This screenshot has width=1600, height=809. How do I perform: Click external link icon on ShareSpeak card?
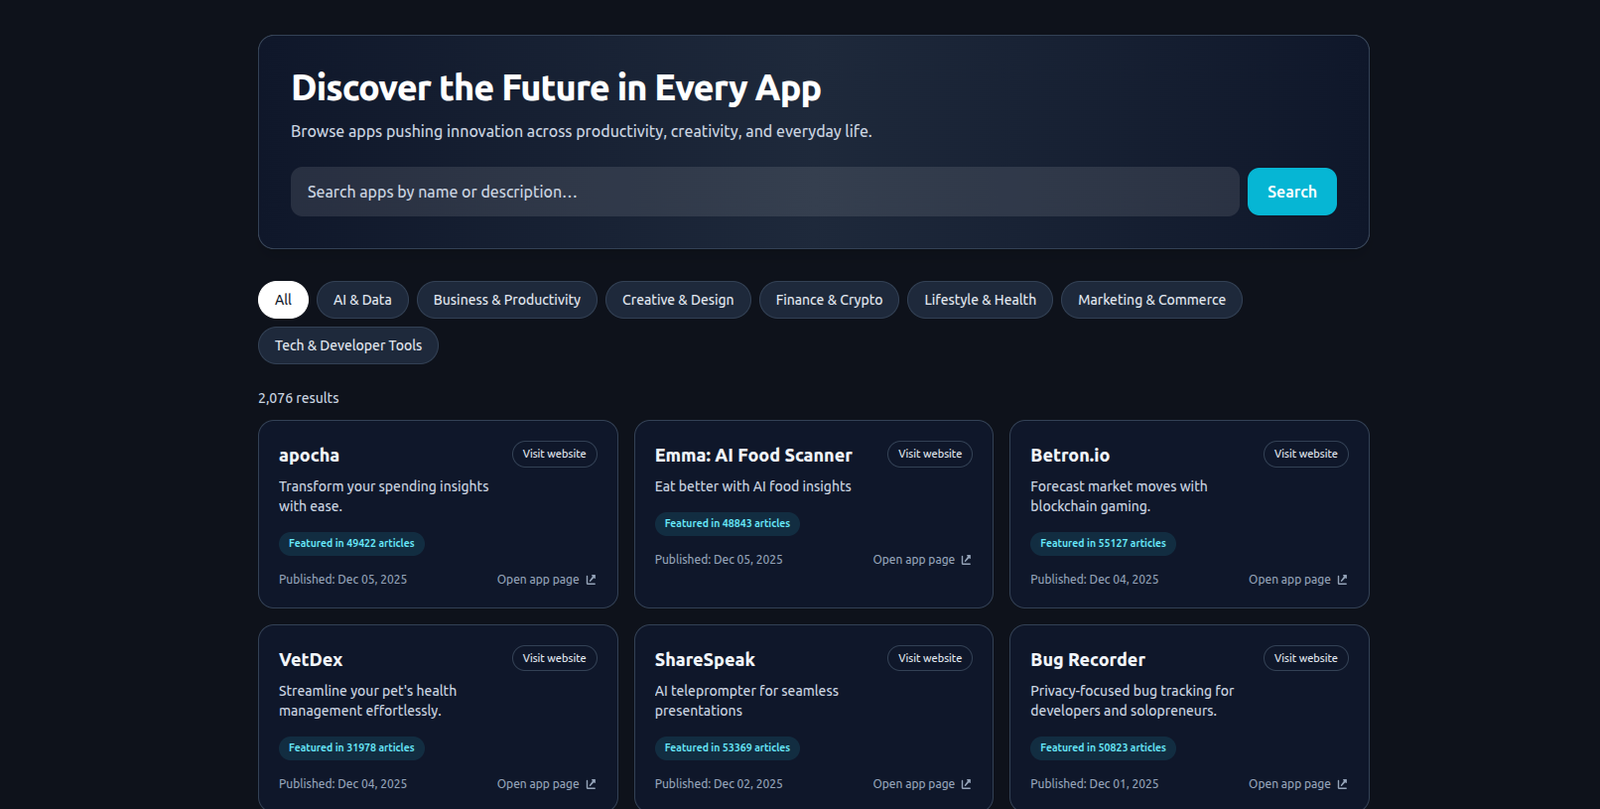966,784
